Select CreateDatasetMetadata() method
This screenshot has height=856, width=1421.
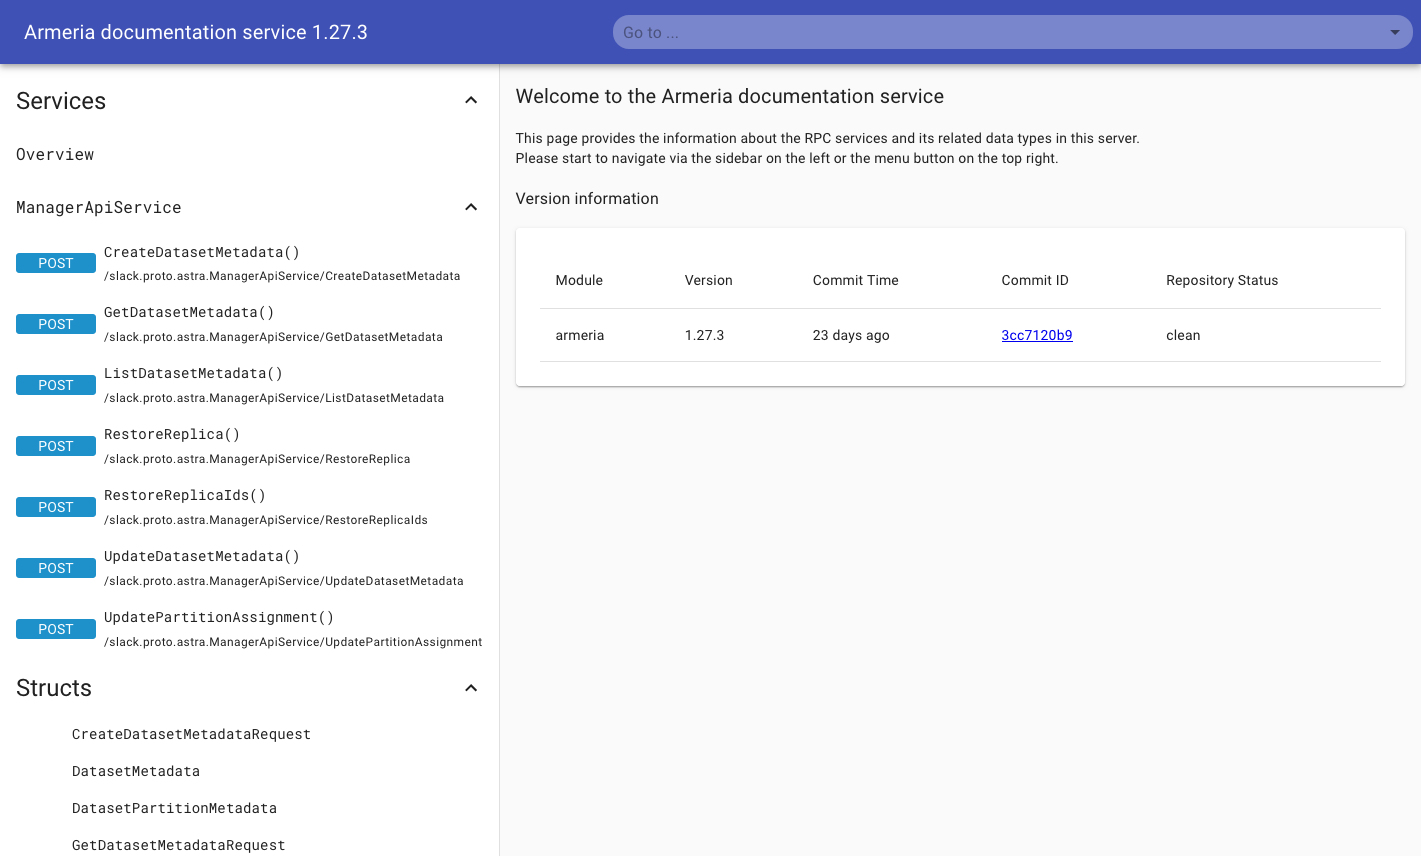coord(202,252)
